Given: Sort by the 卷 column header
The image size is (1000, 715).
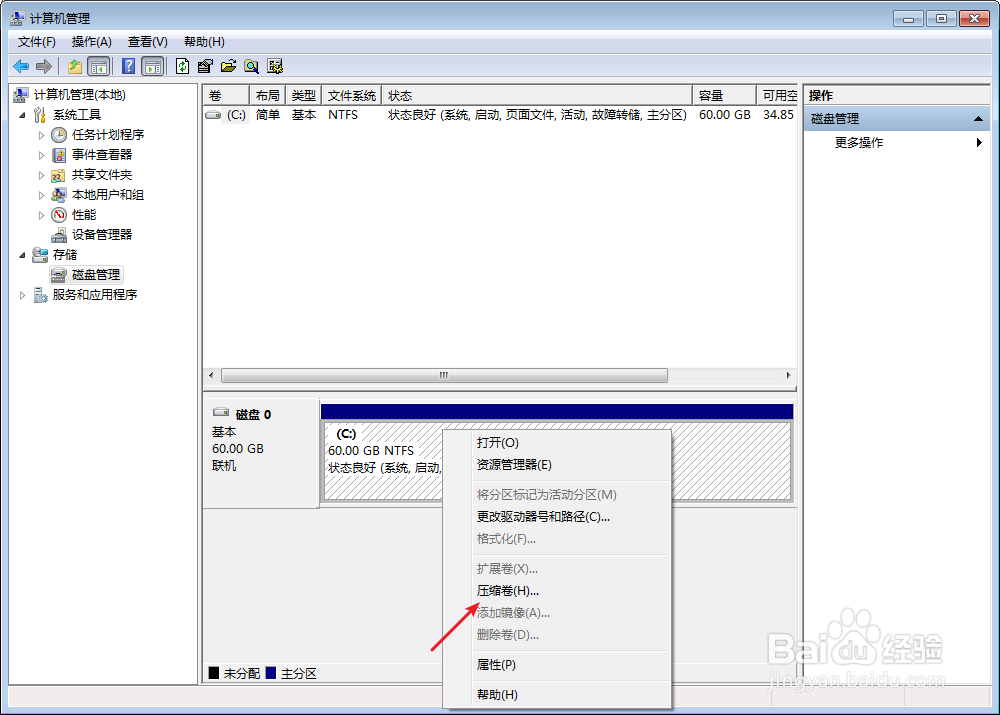Looking at the screenshot, I should (x=226, y=96).
